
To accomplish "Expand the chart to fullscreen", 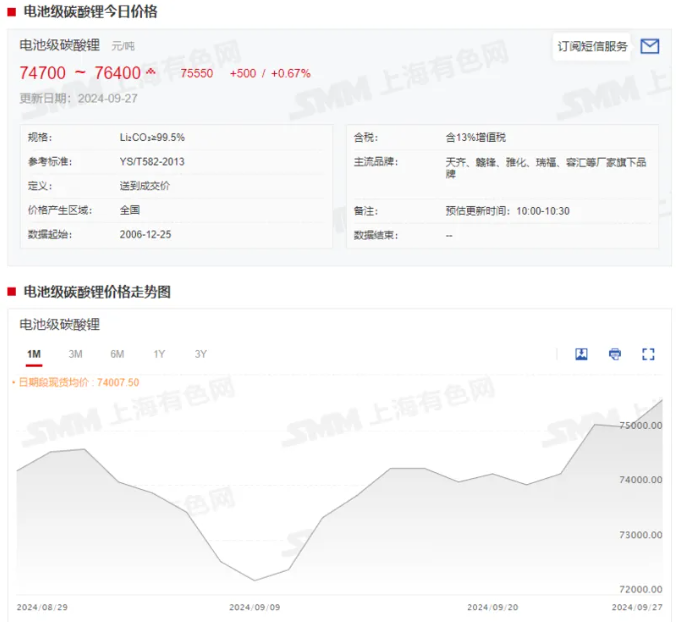I will (x=648, y=354).
